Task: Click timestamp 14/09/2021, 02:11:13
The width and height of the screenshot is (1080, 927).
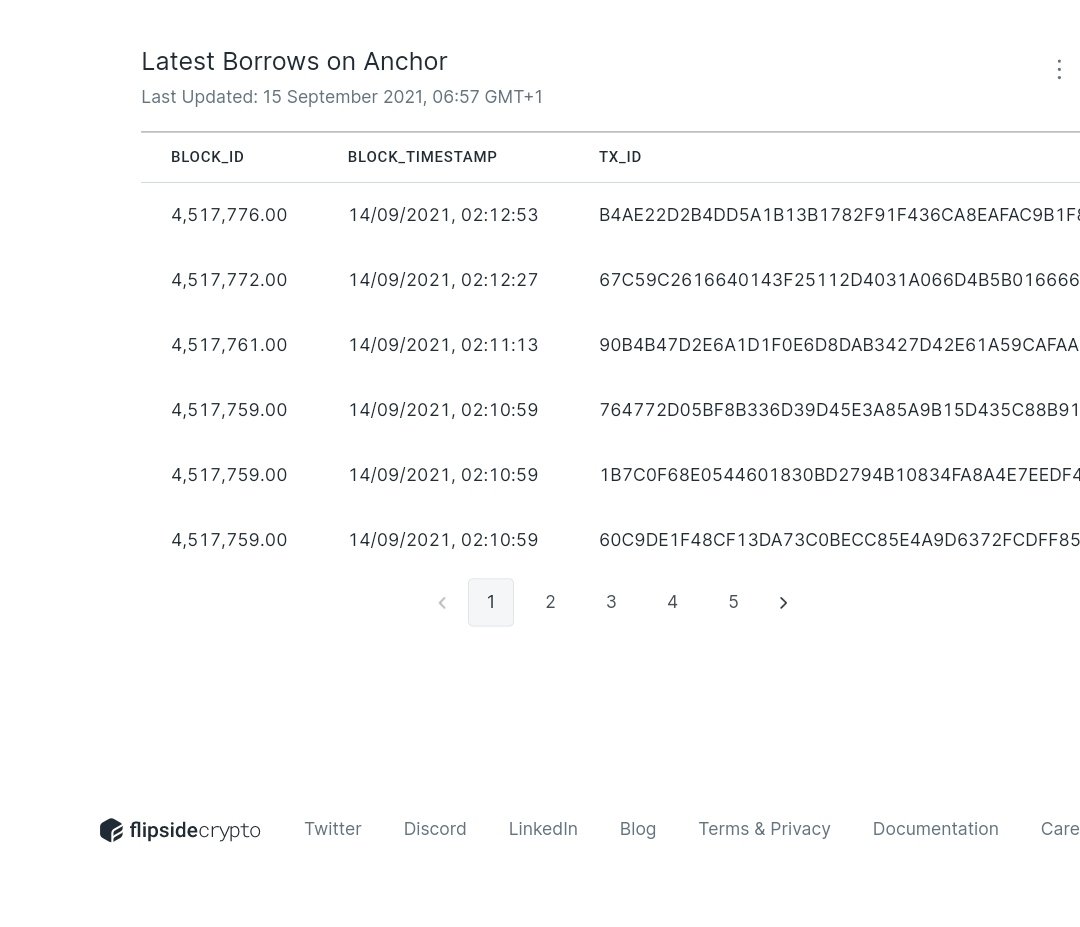Action: (444, 345)
